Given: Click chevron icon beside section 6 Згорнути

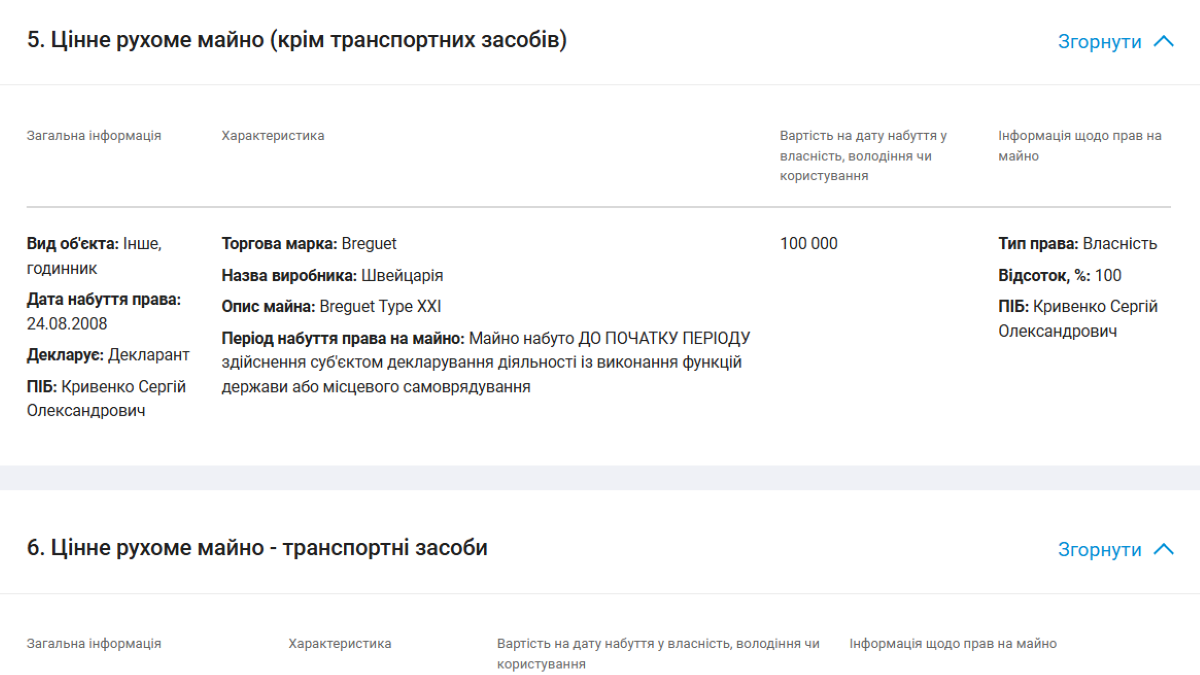Looking at the screenshot, I should pyautogui.click(x=1163, y=550).
